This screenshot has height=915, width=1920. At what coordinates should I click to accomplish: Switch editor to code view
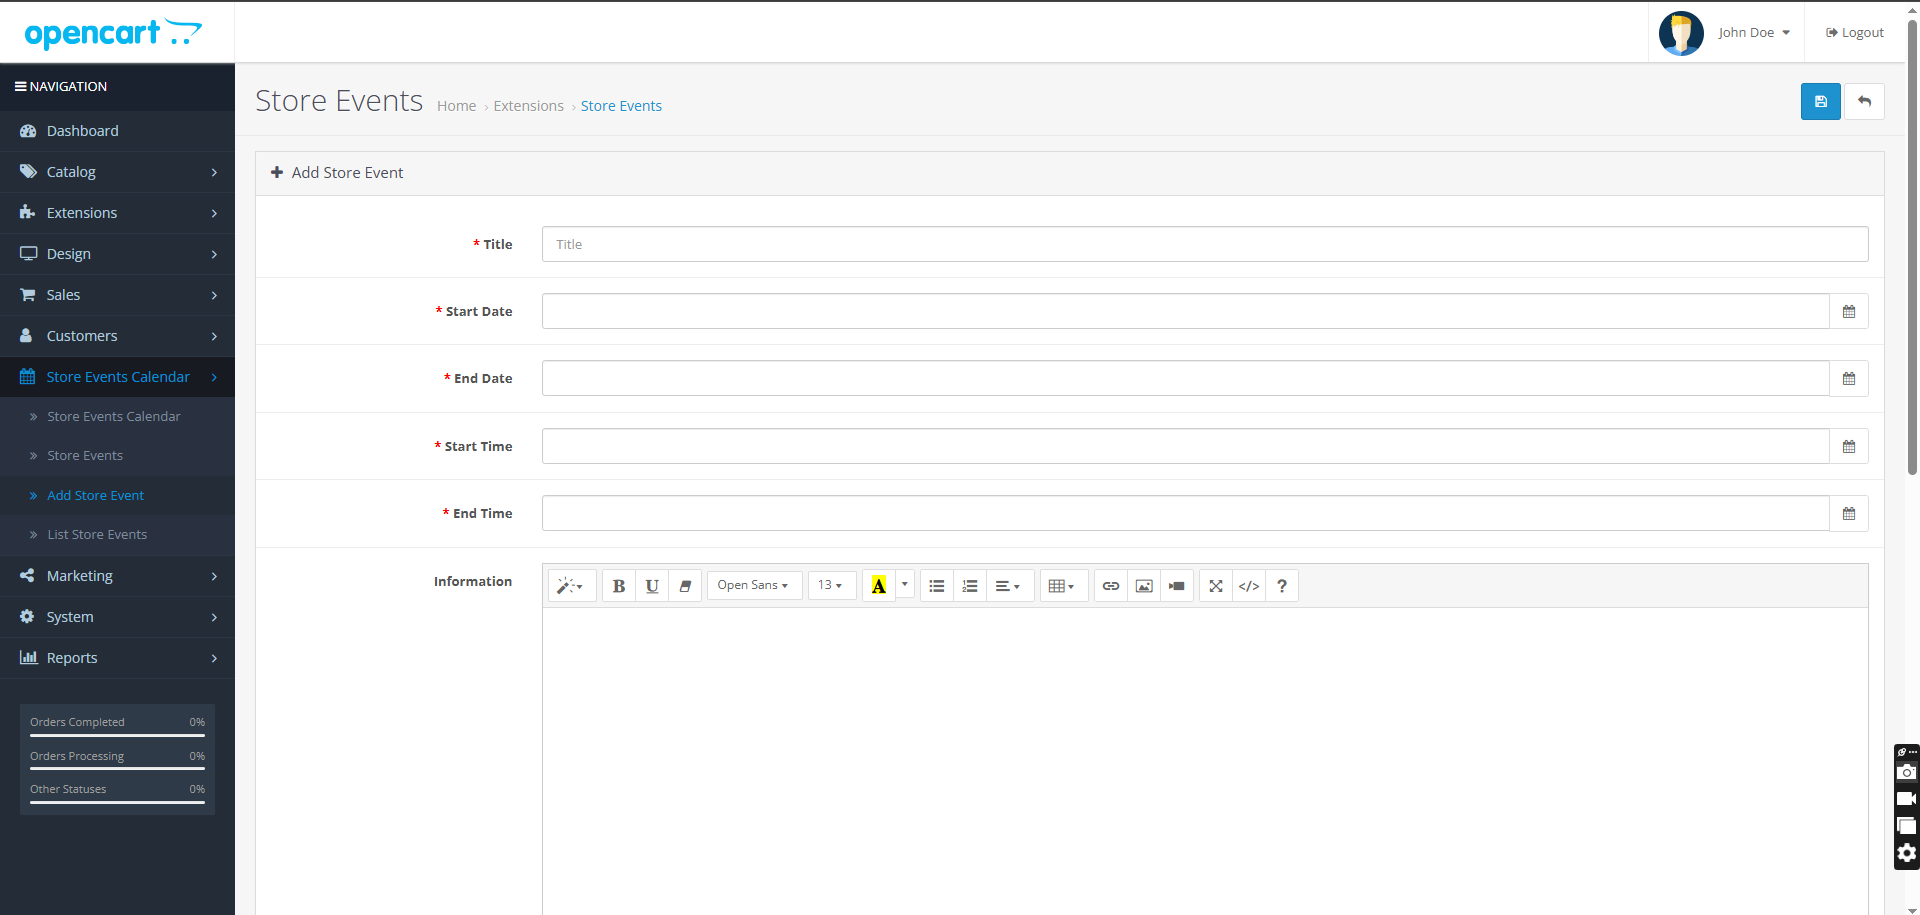[x=1249, y=586]
